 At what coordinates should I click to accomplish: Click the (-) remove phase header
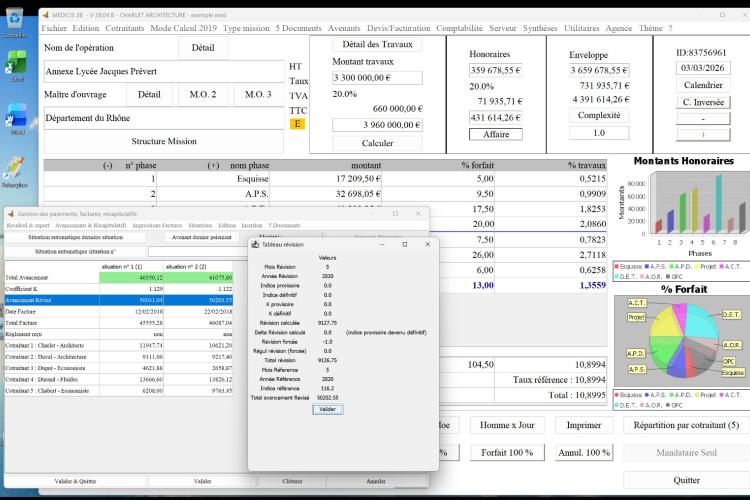click(x=108, y=166)
